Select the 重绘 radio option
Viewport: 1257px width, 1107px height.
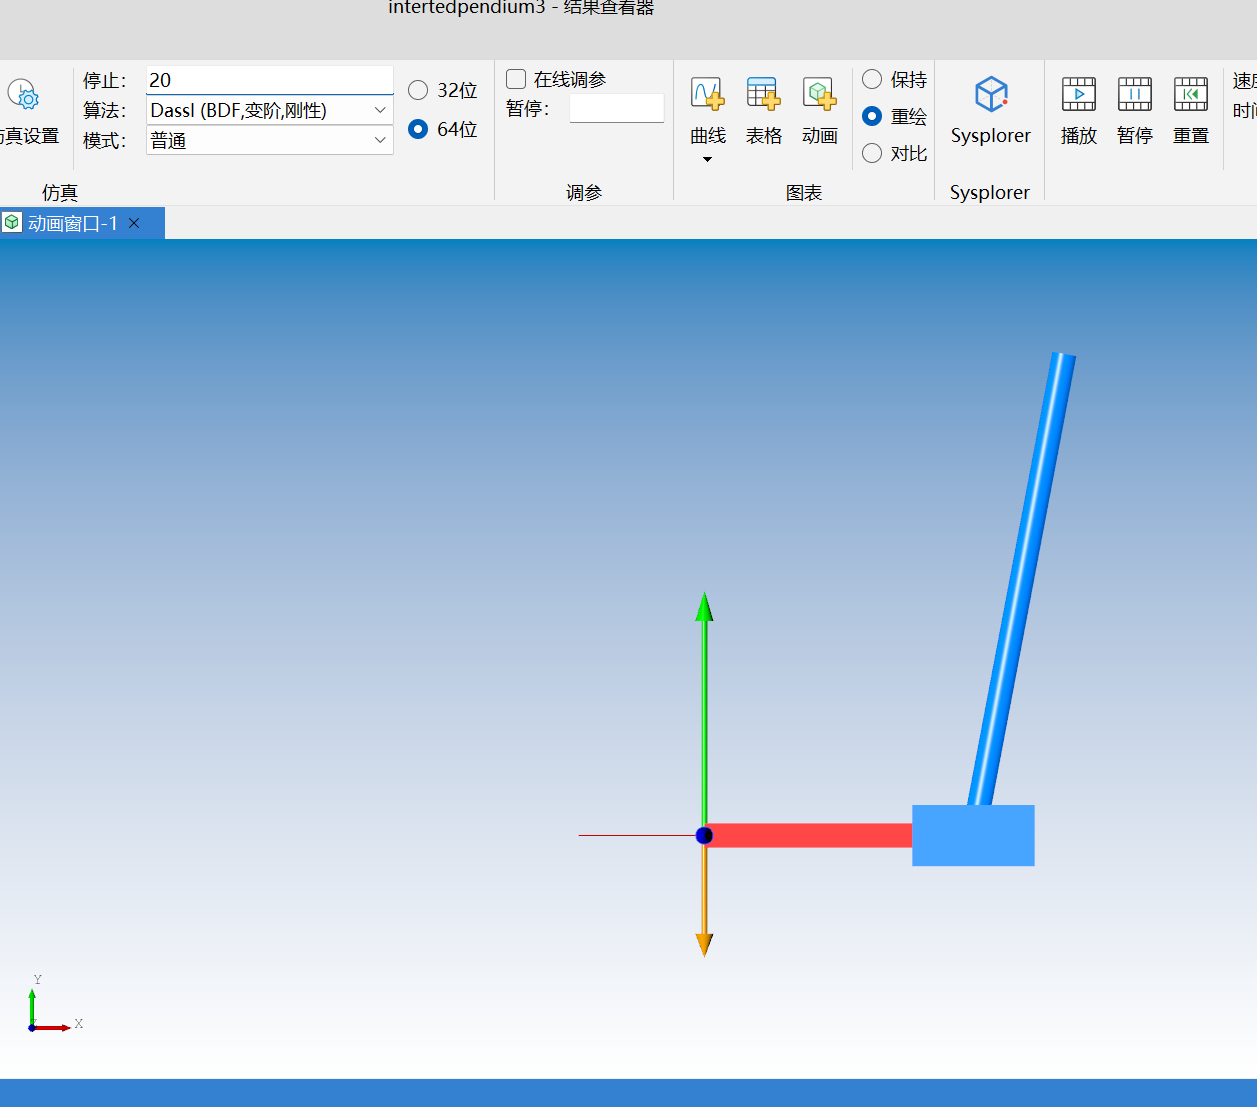[x=872, y=116]
